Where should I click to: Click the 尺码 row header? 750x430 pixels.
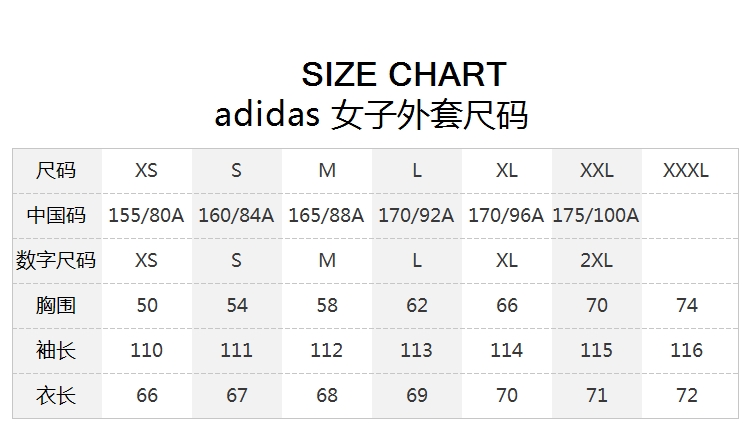point(56,170)
